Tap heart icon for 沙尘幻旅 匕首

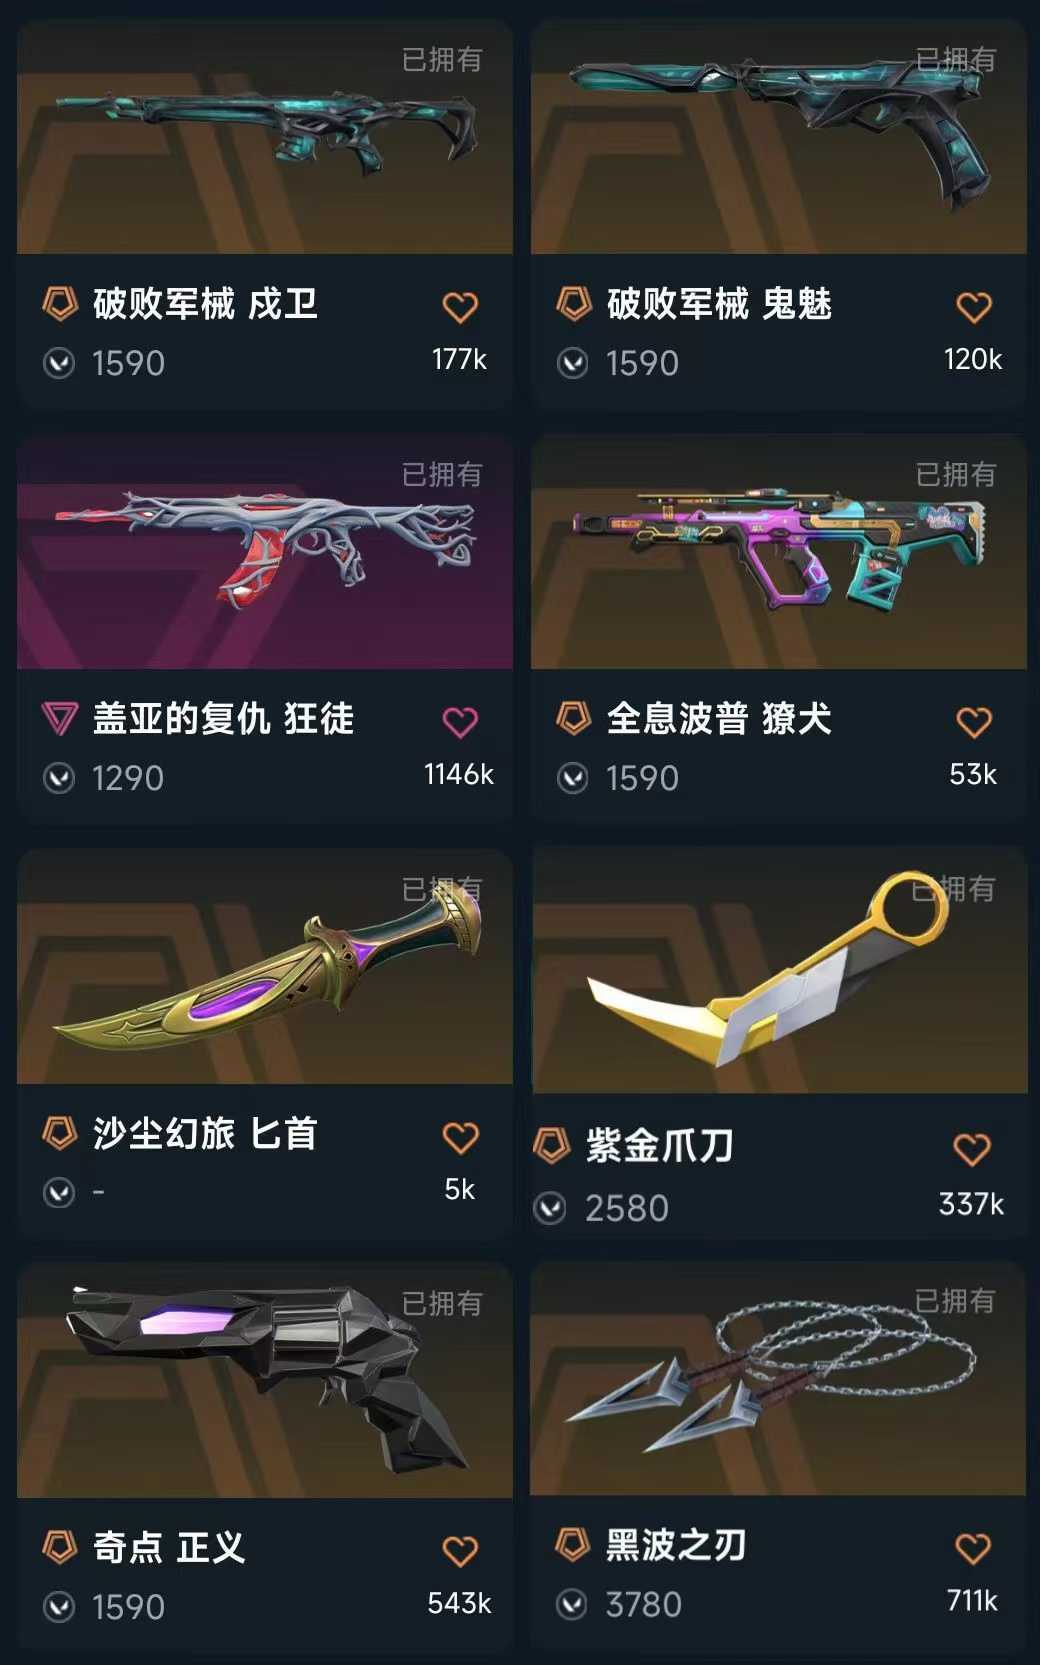(460, 1137)
